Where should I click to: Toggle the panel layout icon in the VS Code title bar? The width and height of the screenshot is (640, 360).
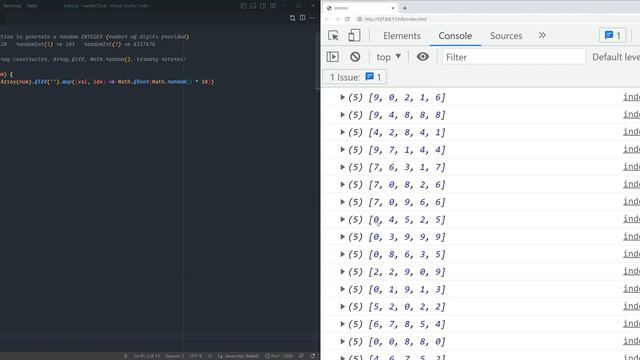(x=253, y=6)
